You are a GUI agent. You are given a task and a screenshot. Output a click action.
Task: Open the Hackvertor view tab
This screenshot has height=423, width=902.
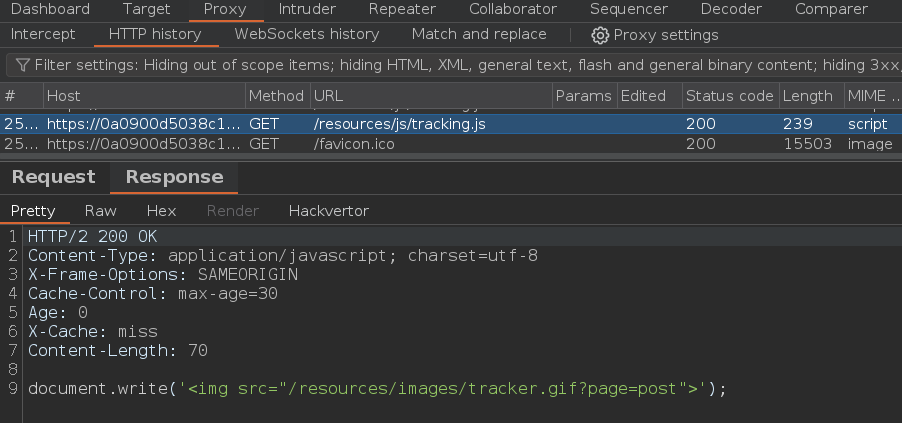point(328,211)
